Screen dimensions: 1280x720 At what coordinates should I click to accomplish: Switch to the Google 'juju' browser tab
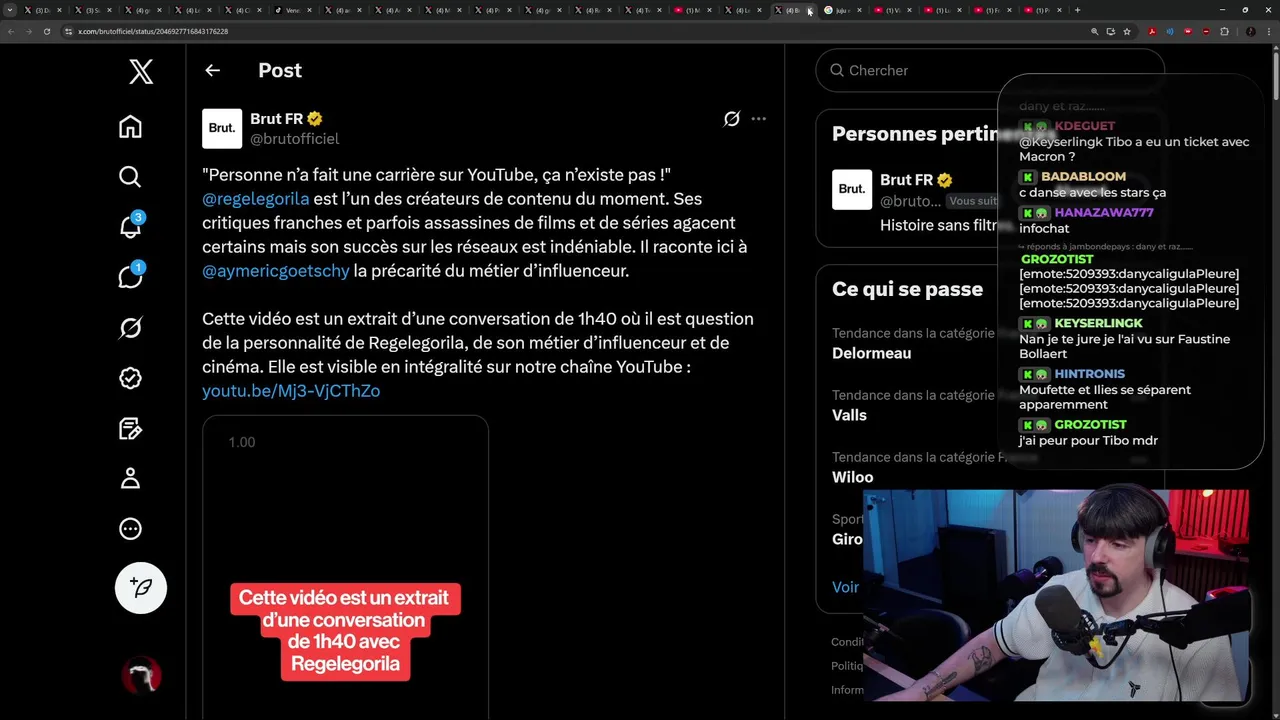841,10
